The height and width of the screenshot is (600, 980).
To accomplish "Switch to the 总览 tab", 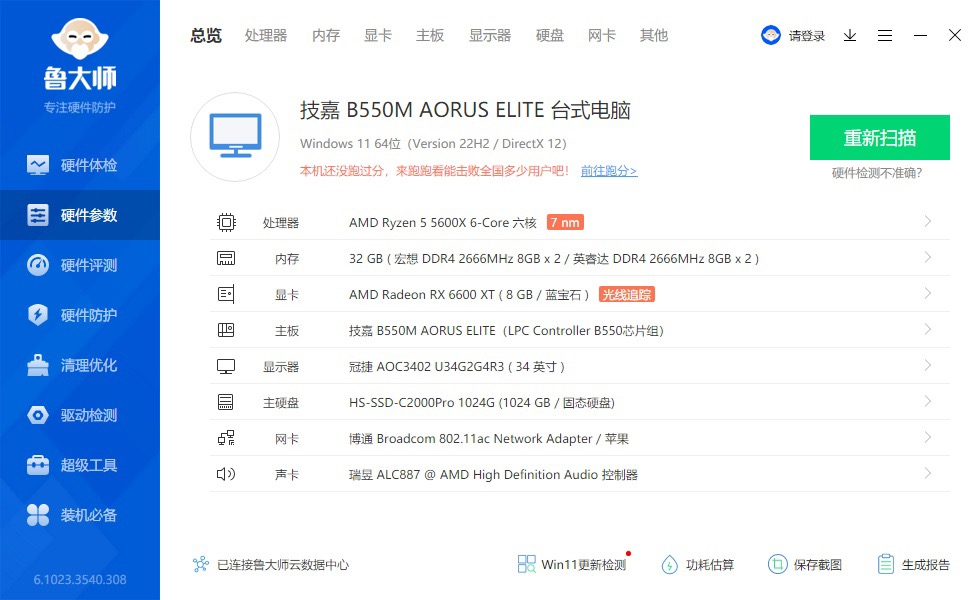I will click(206, 36).
